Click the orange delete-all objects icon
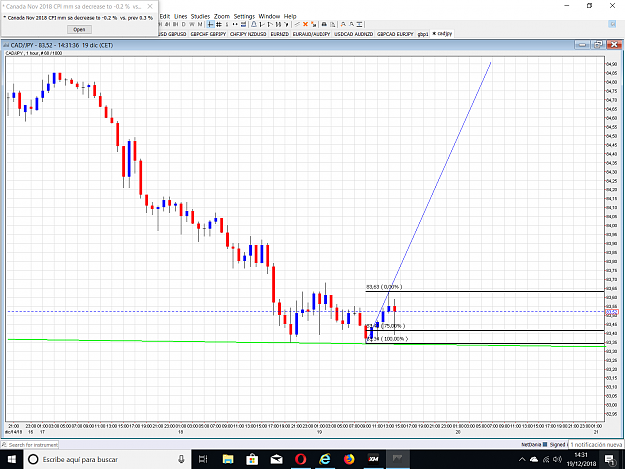Screen dimensions: 625x469 (314, 24)
